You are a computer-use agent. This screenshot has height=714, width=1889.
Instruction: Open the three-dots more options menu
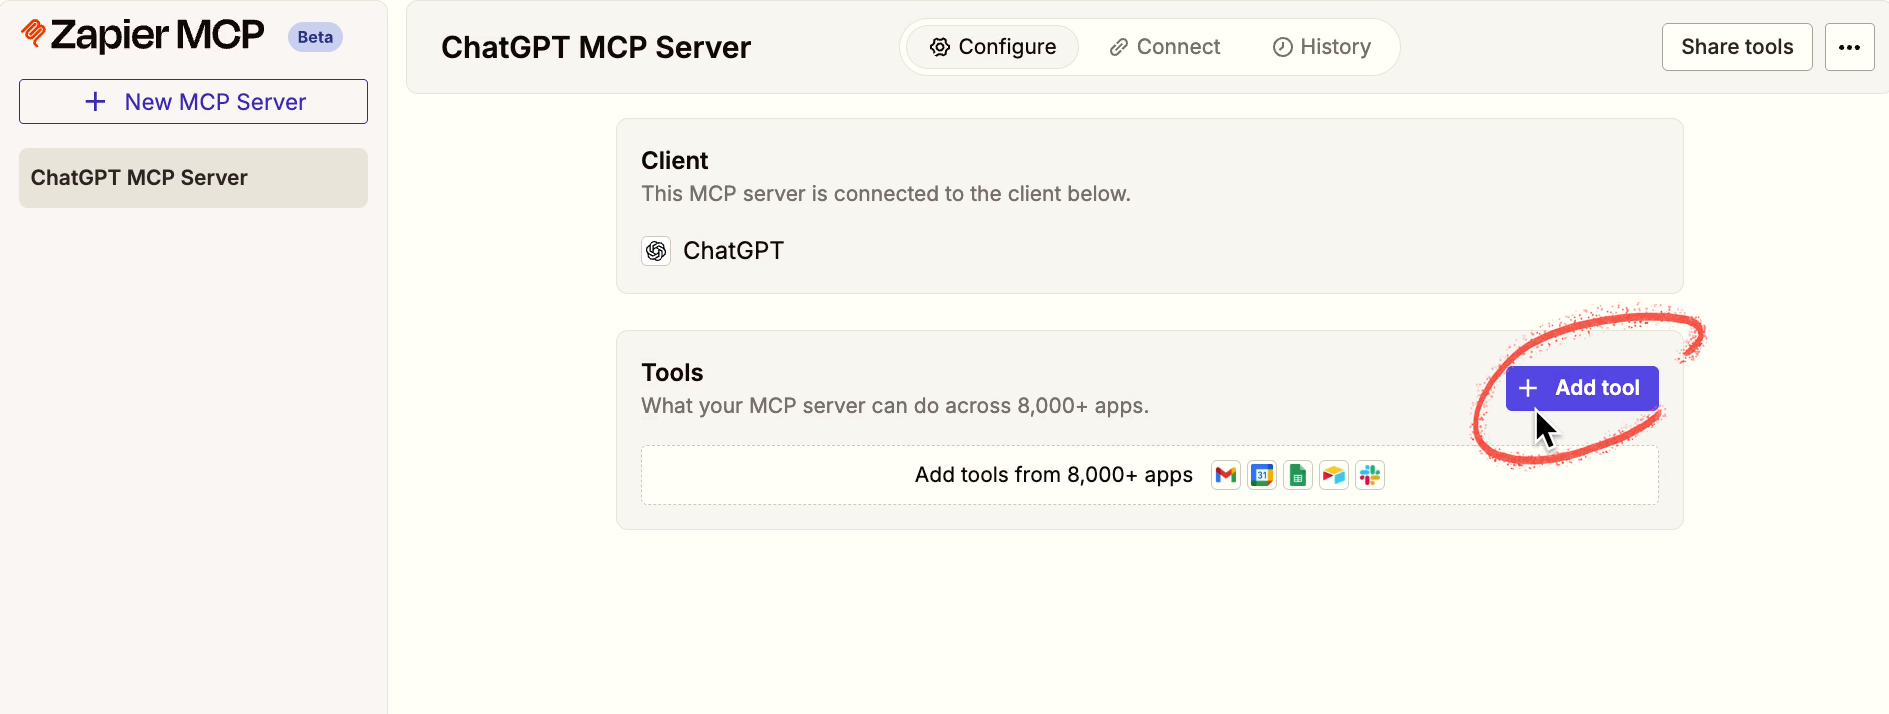tap(1849, 47)
